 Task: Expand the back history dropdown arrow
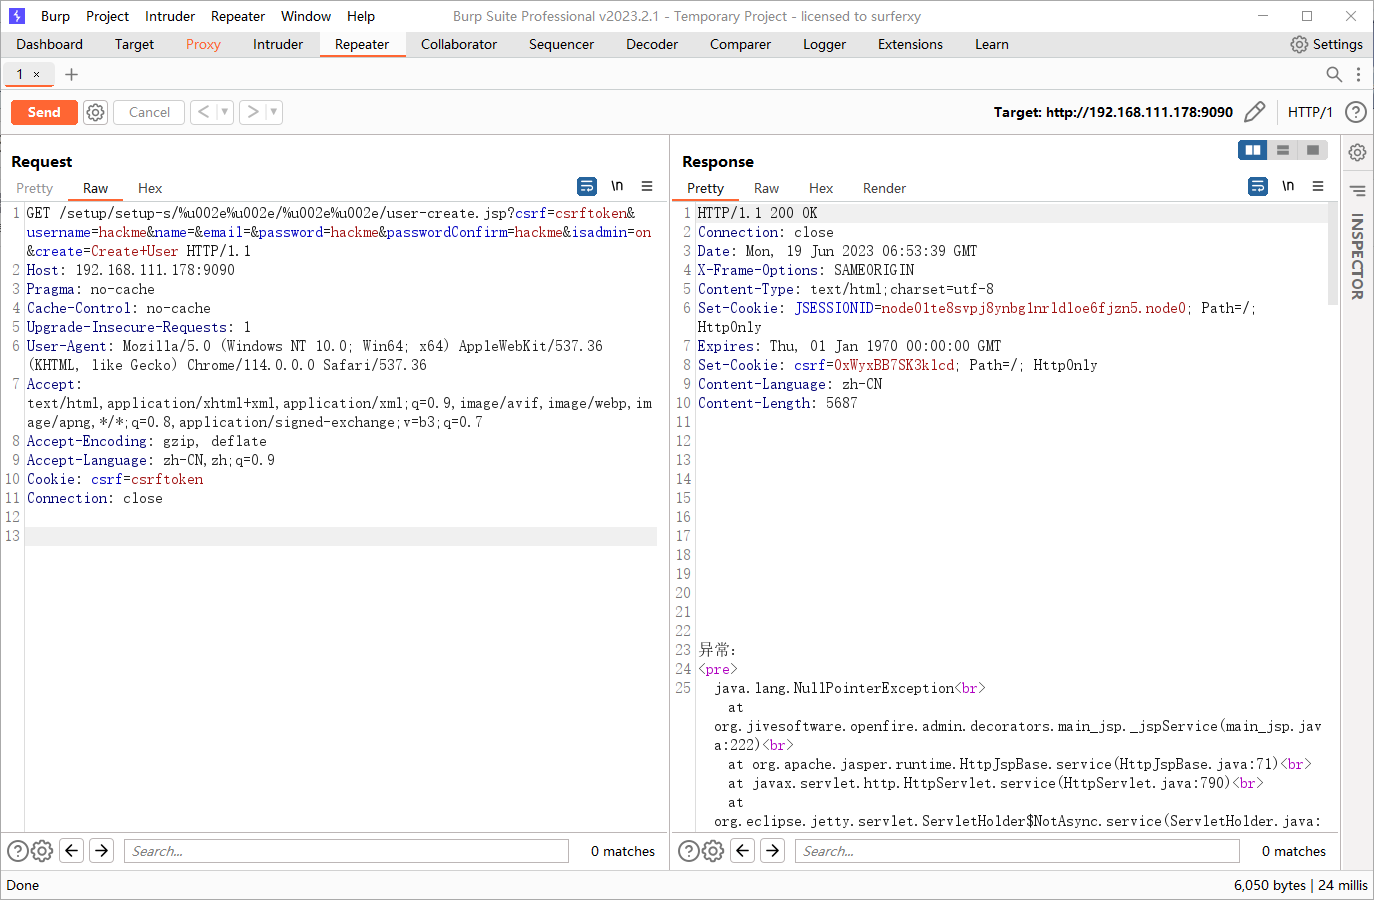[225, 112]
